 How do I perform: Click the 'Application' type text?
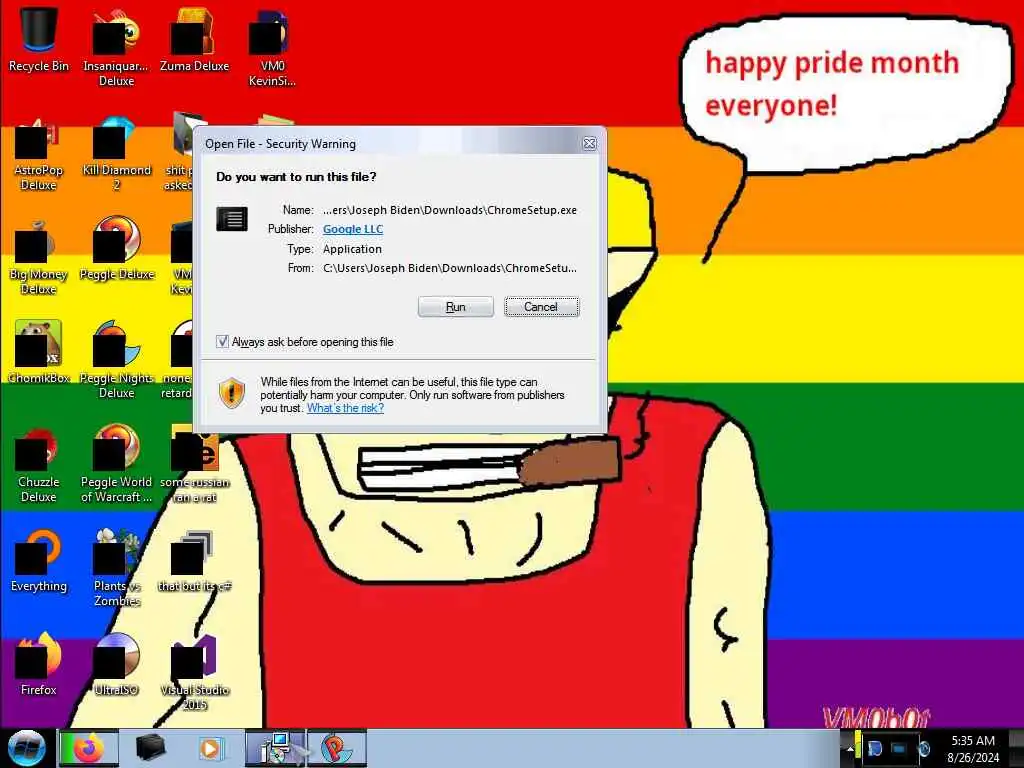click(352, 249)
